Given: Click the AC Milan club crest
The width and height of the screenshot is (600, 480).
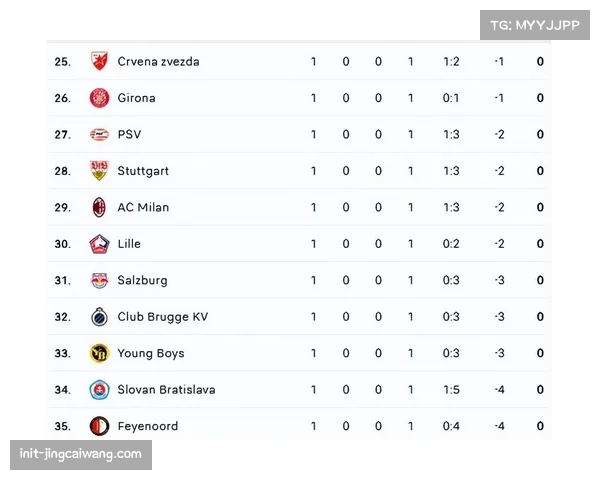Looking at the screenshot, I should click(x=99, y=207).
